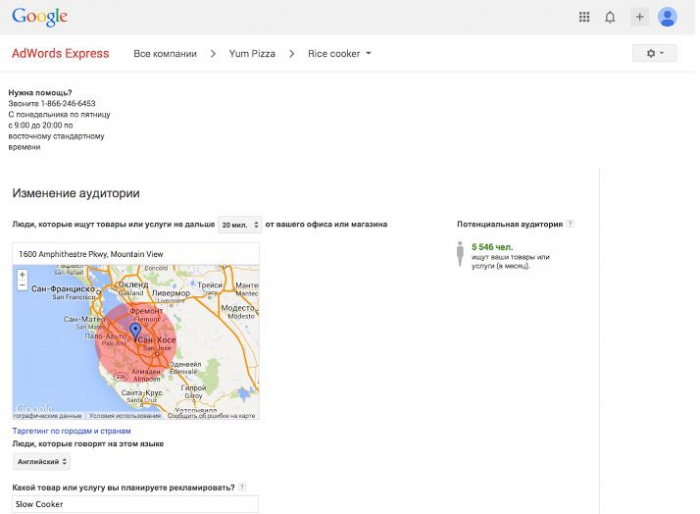This screenshot has width=700, height=514.
Task: Open help for Потенциальная аудитория
Action: 570,224
